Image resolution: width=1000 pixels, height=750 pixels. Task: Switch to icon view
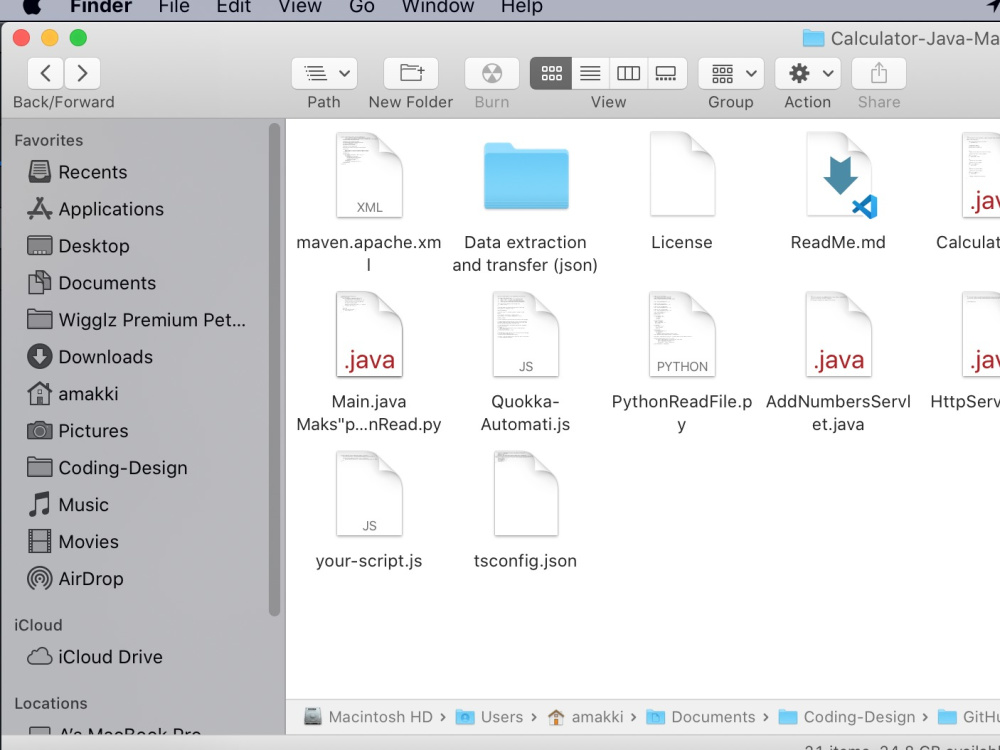pyautogui.click(x=551, y=73)
